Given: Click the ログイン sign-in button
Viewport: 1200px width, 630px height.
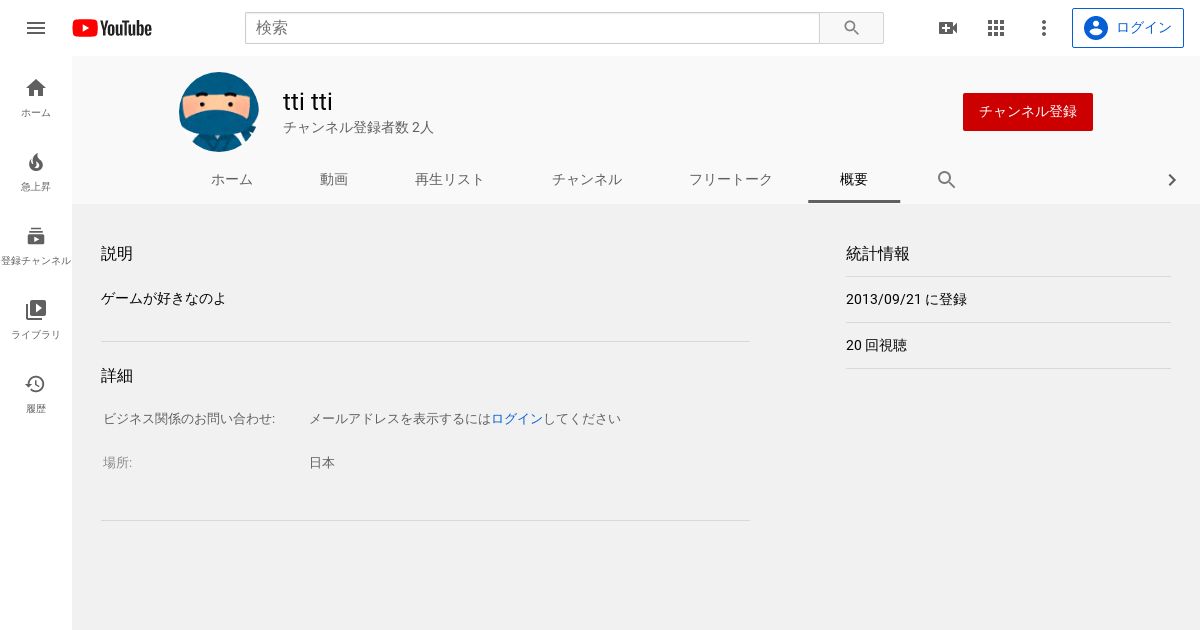Looking at the screenshot, I should point(1128,28).
